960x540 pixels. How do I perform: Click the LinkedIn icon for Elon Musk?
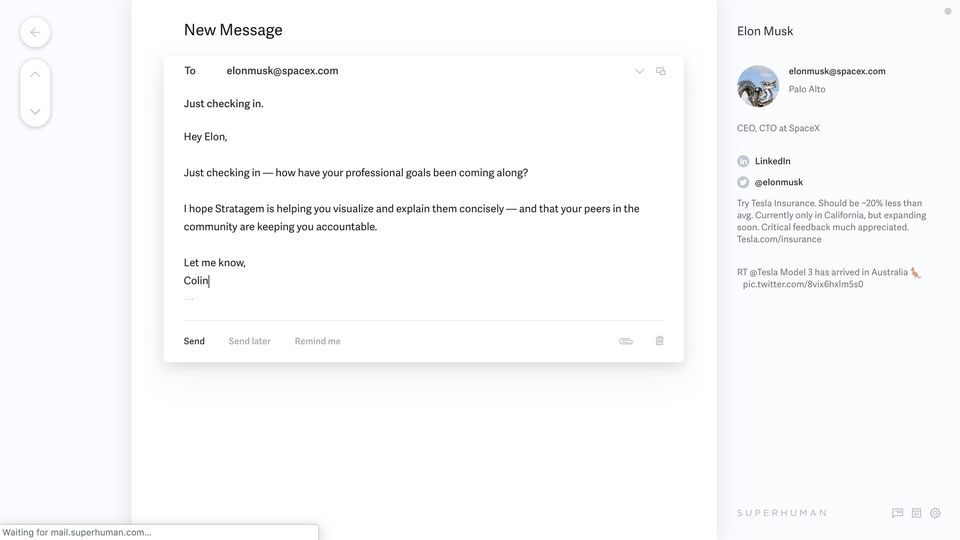click(x=743, y=161)
